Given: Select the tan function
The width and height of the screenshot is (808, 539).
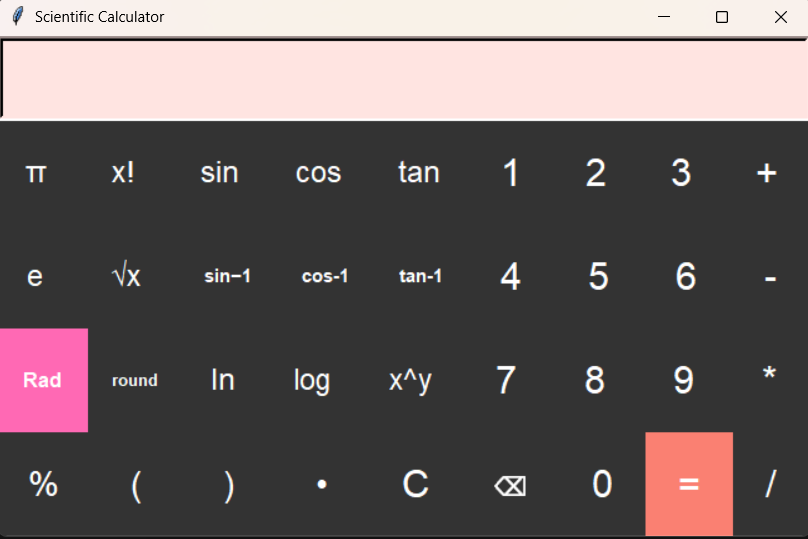Looking at the screenshot, I should pos(419,173).
